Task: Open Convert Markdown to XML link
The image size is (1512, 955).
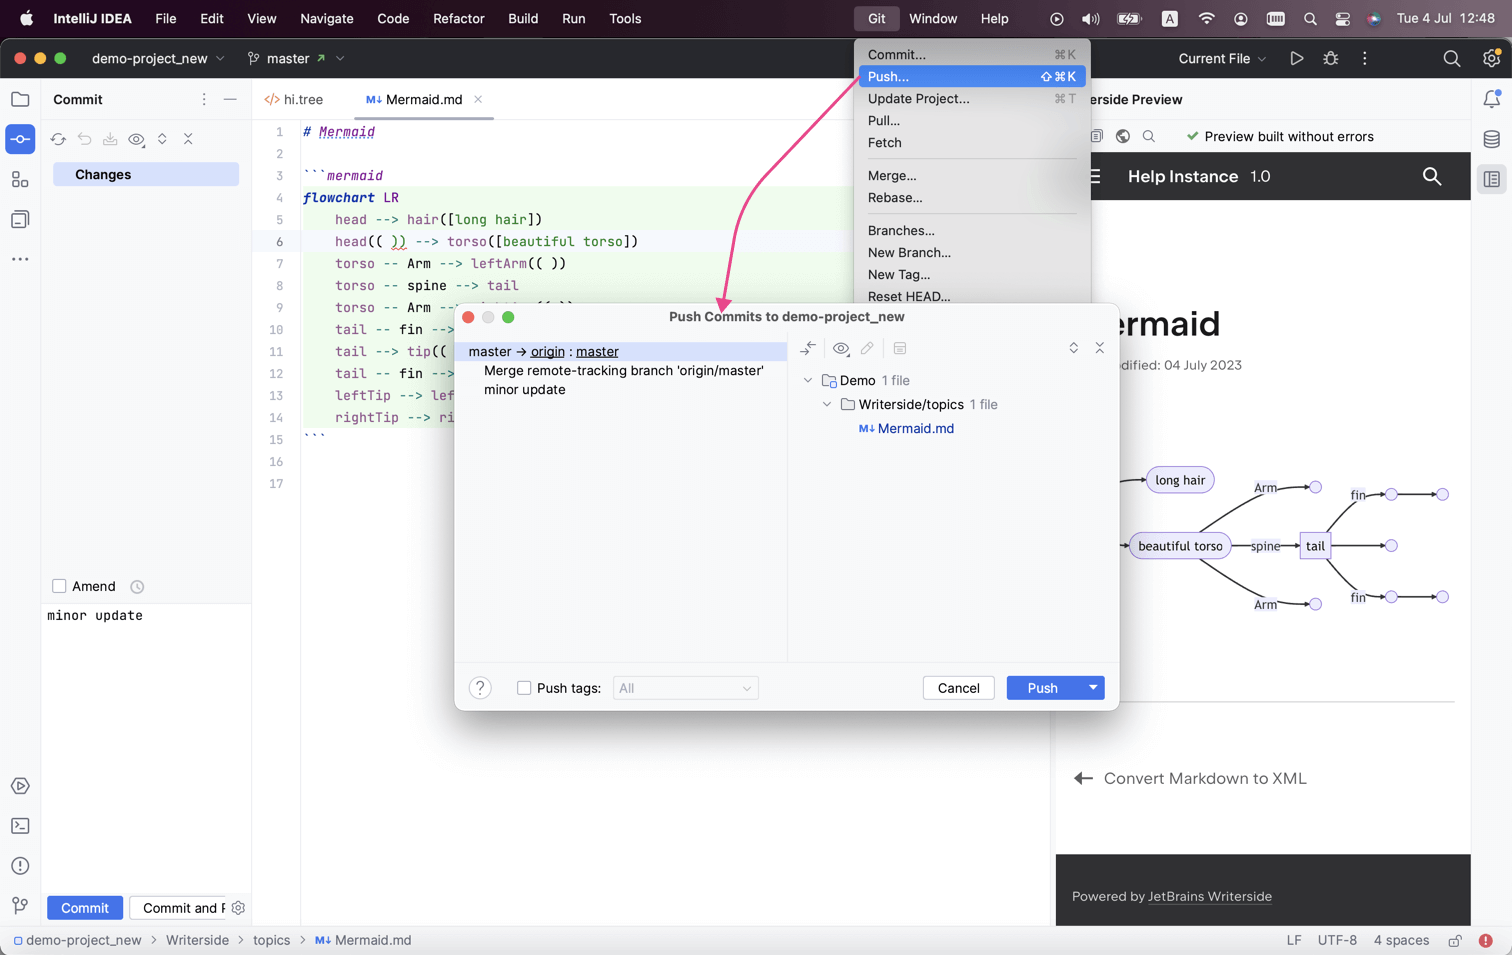Action: point(1190,778)
